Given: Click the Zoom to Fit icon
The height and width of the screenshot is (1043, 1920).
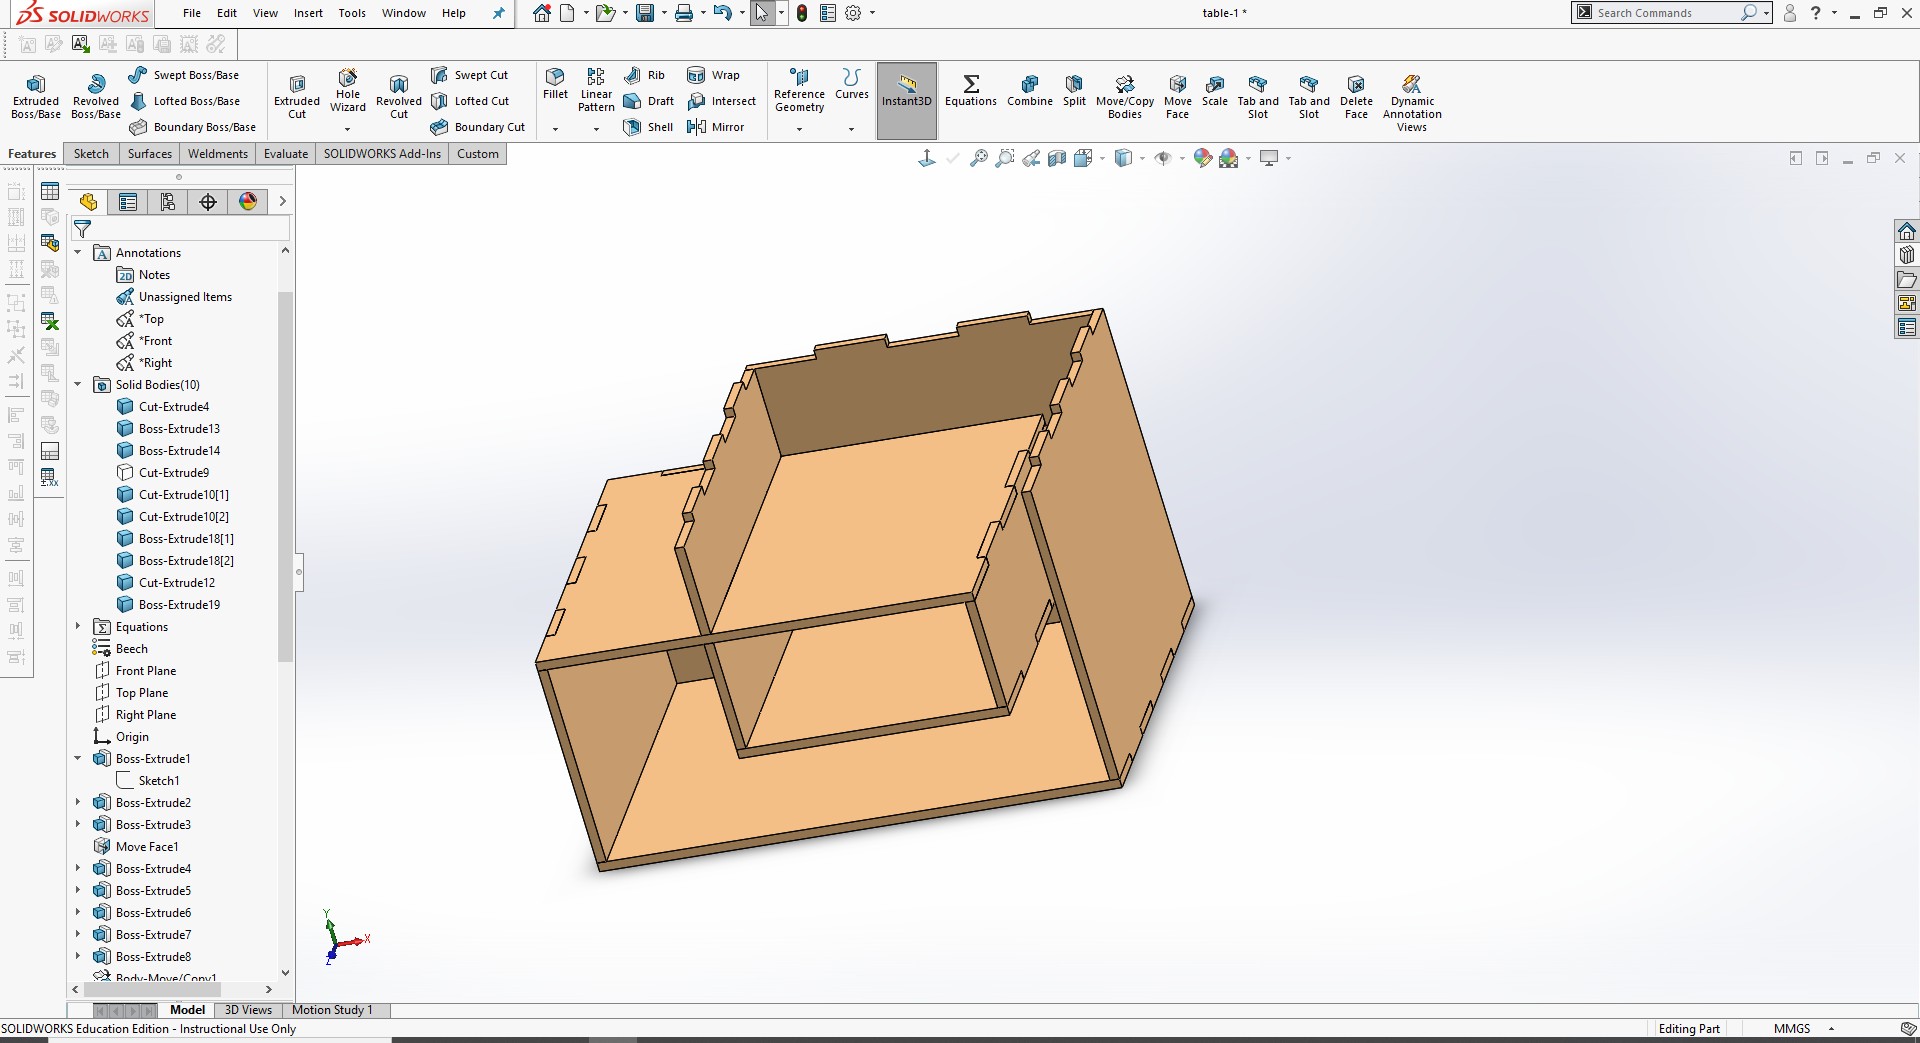Looking at the screenshot, I should click(979, 158).
